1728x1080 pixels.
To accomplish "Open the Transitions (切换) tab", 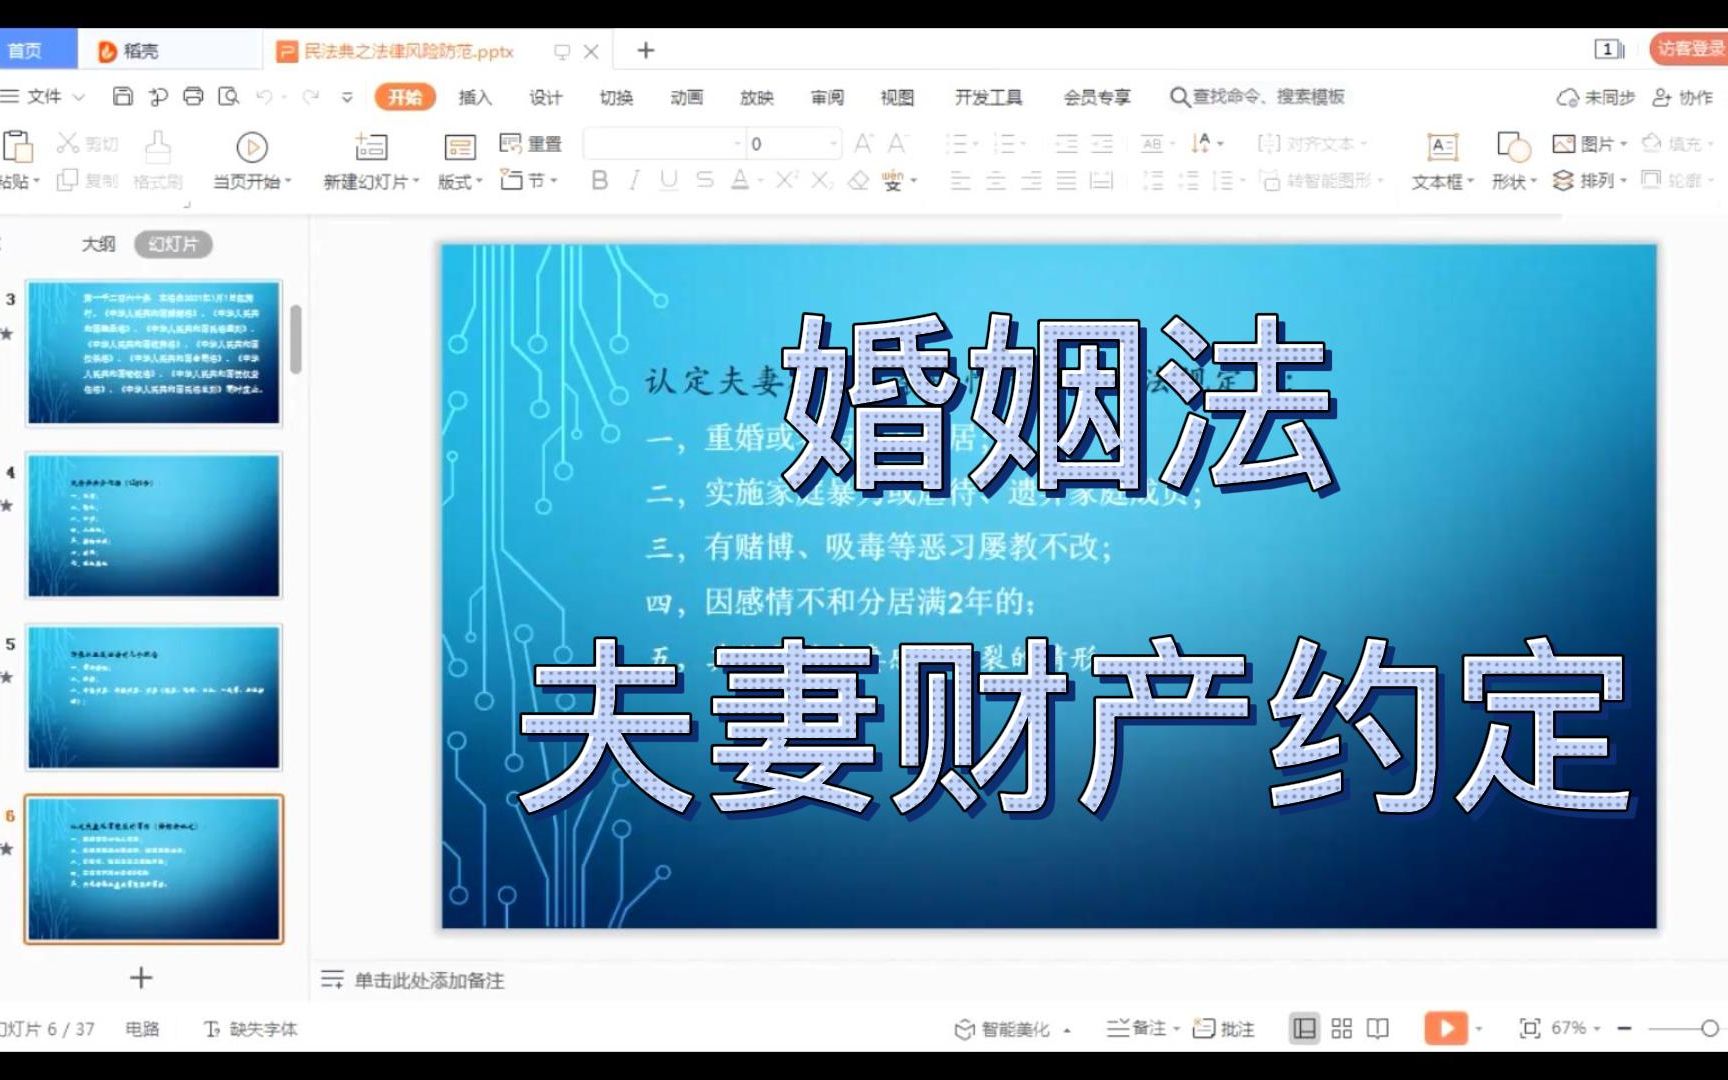I will (x=616, y=97).
